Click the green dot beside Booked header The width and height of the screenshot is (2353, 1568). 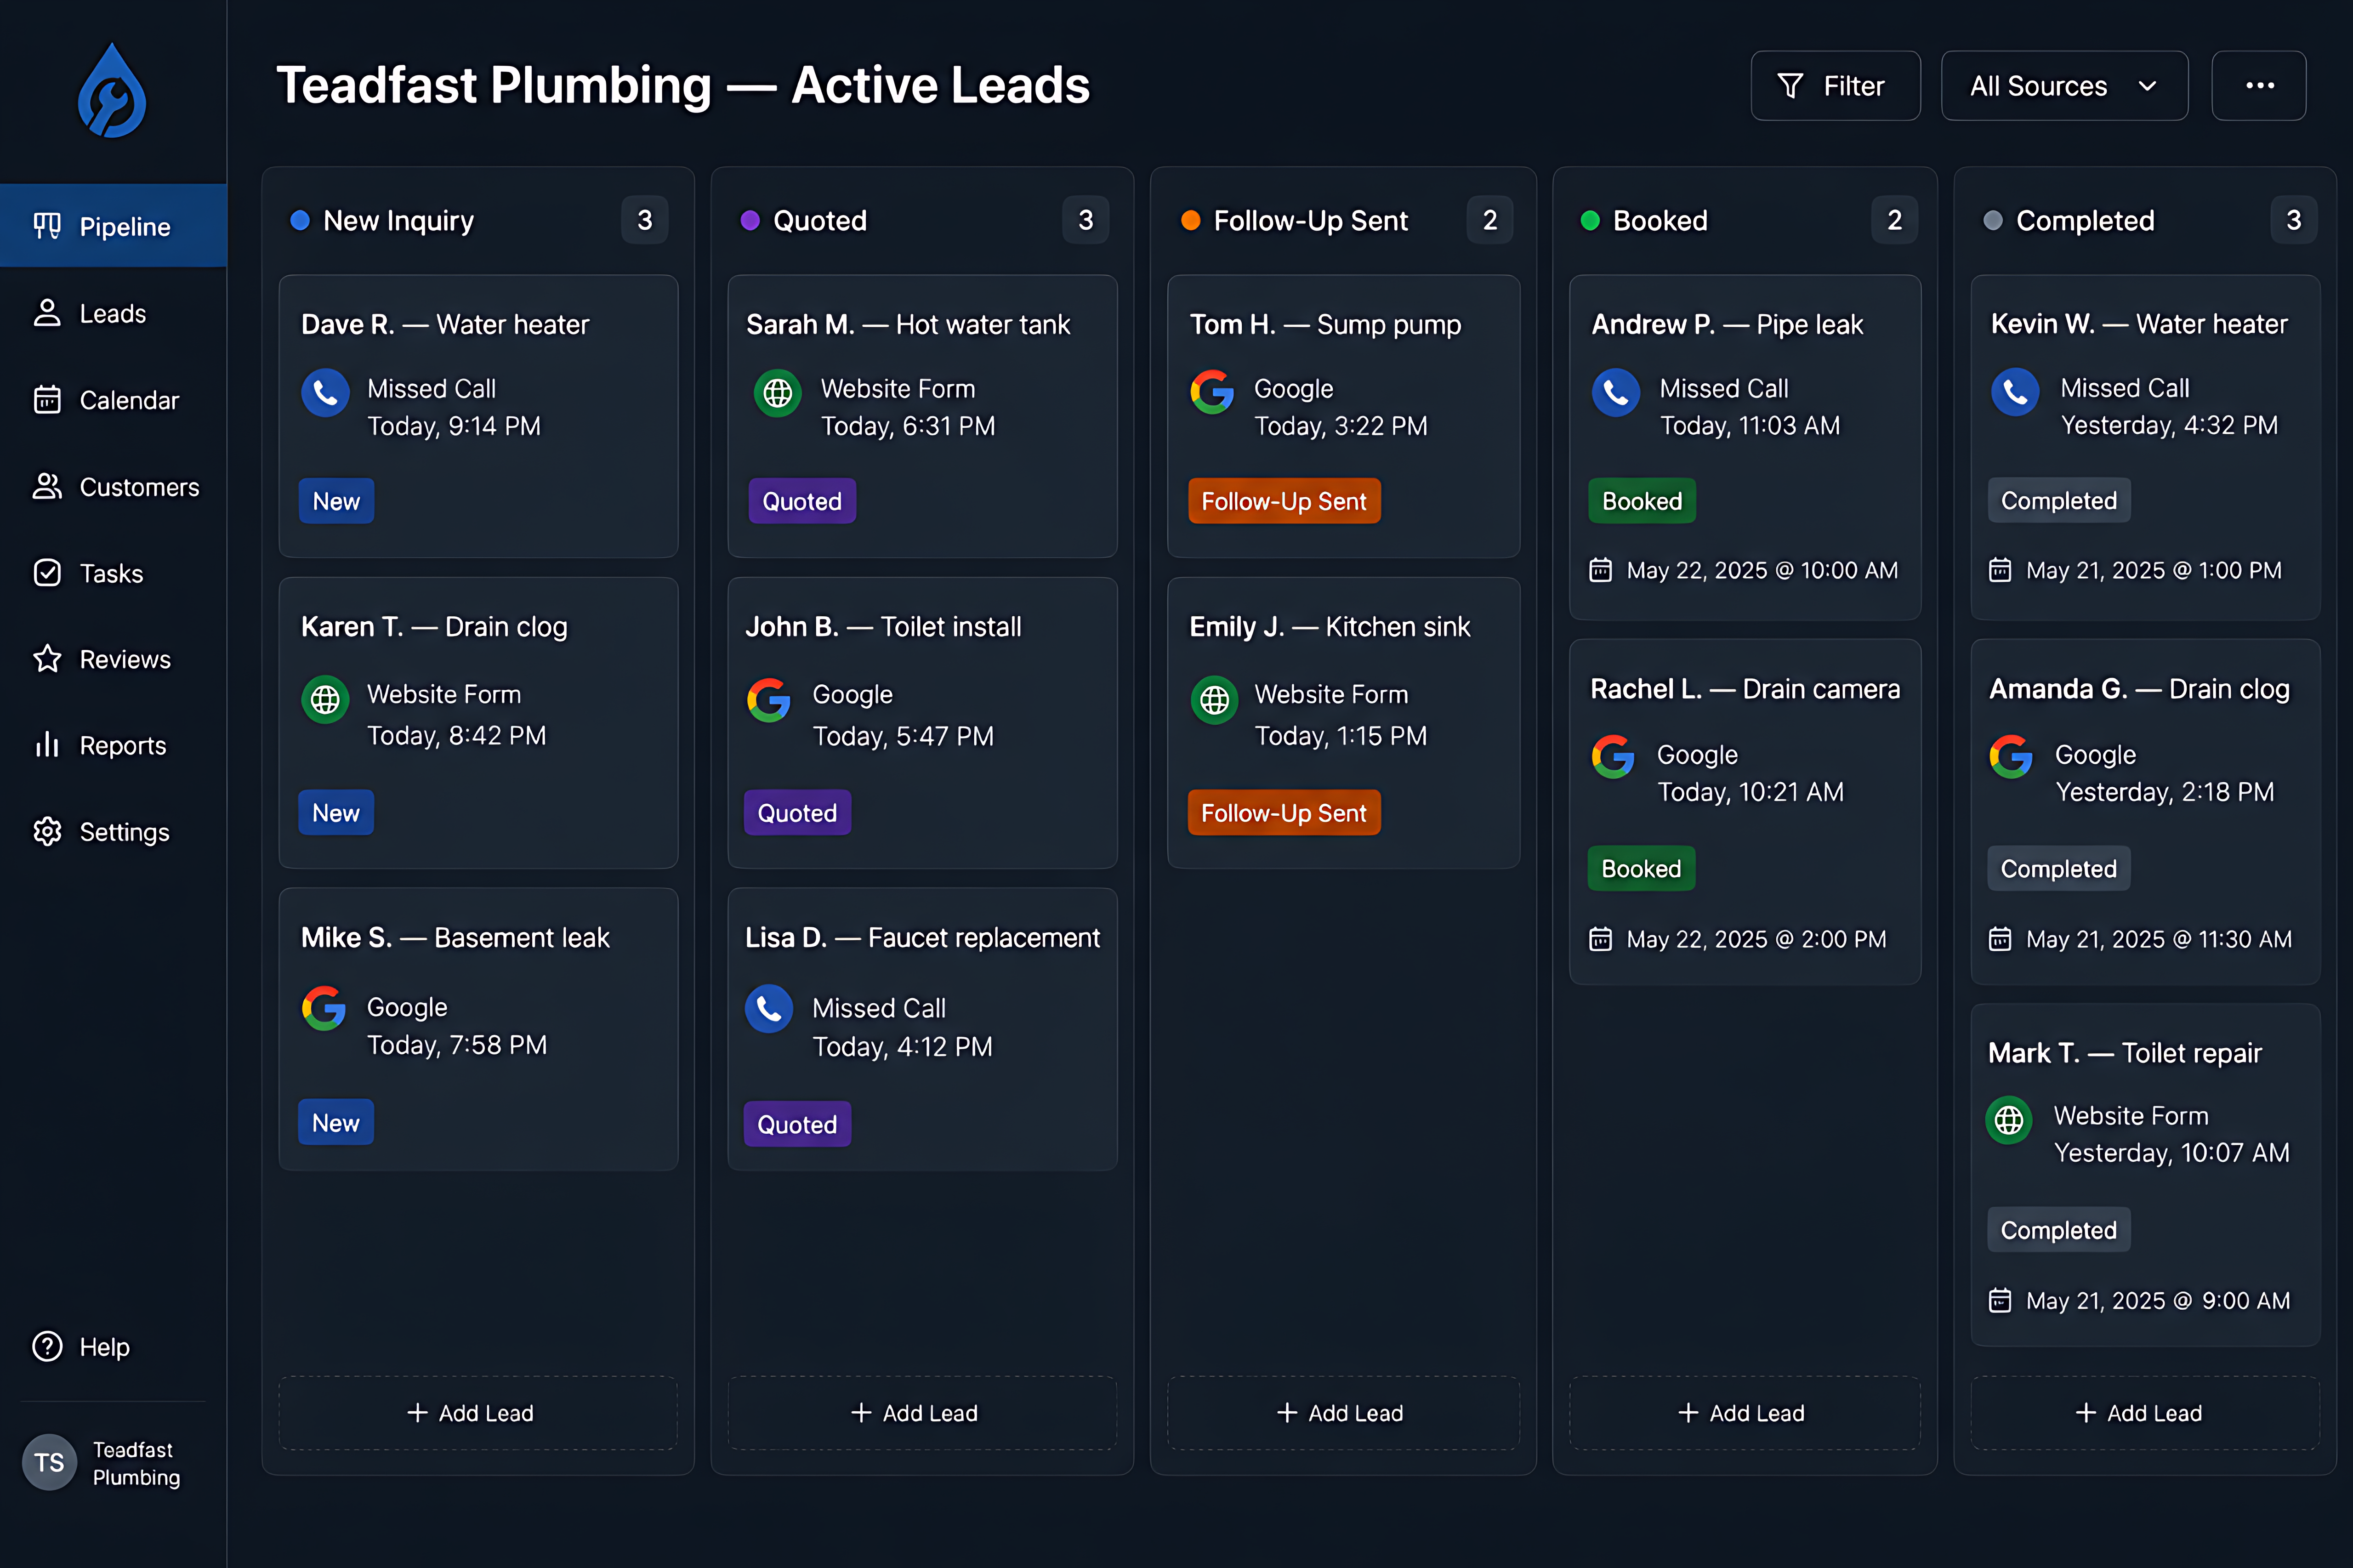click(x=1590, y=220)
